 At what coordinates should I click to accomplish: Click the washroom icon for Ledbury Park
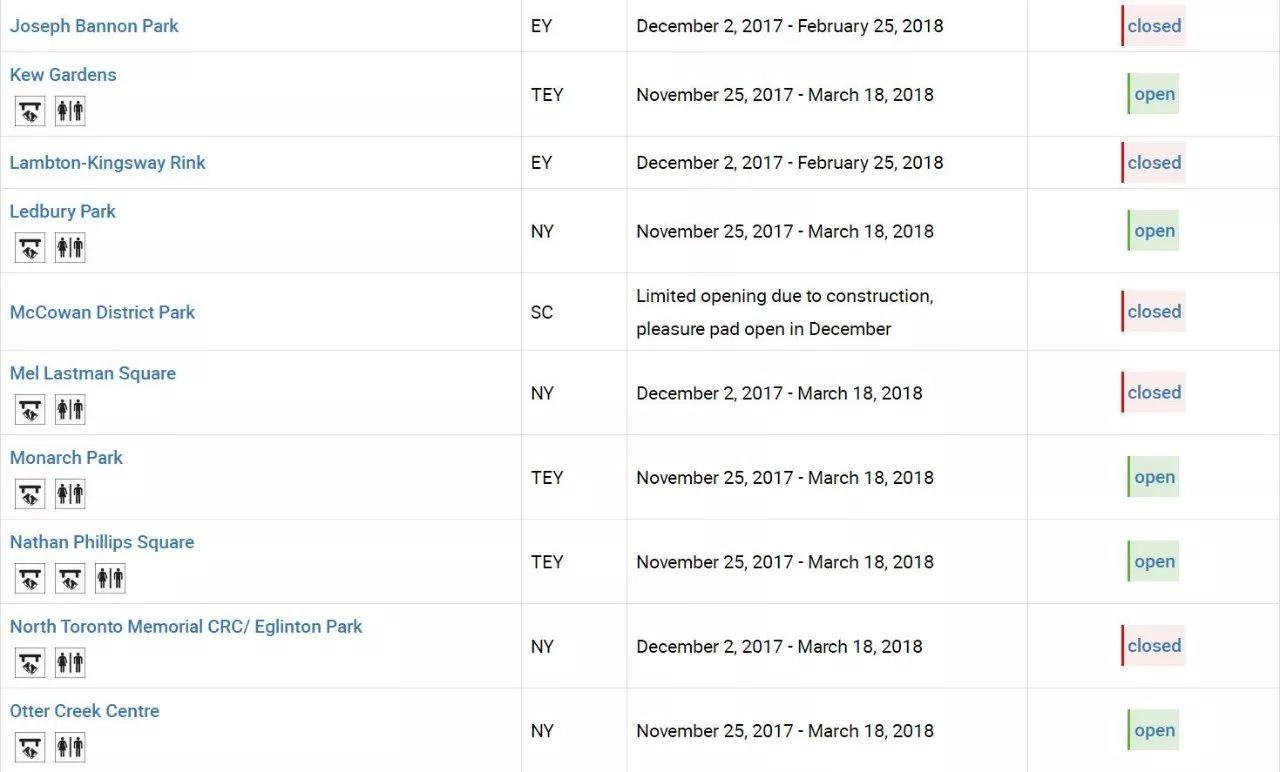(x=70, y=248)
